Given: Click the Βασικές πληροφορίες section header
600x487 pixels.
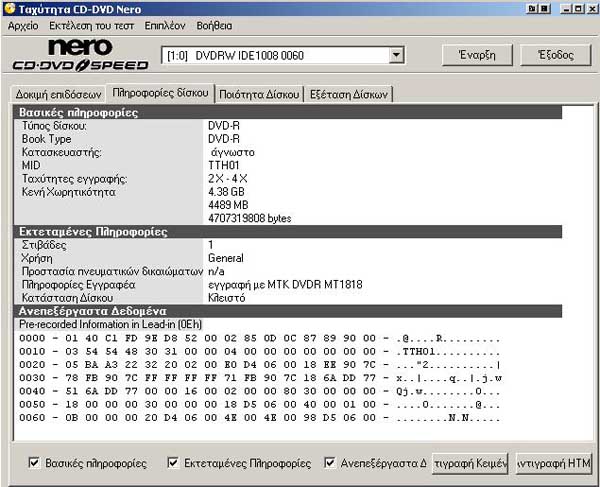Looking at the screenshot, I should 288,112.
